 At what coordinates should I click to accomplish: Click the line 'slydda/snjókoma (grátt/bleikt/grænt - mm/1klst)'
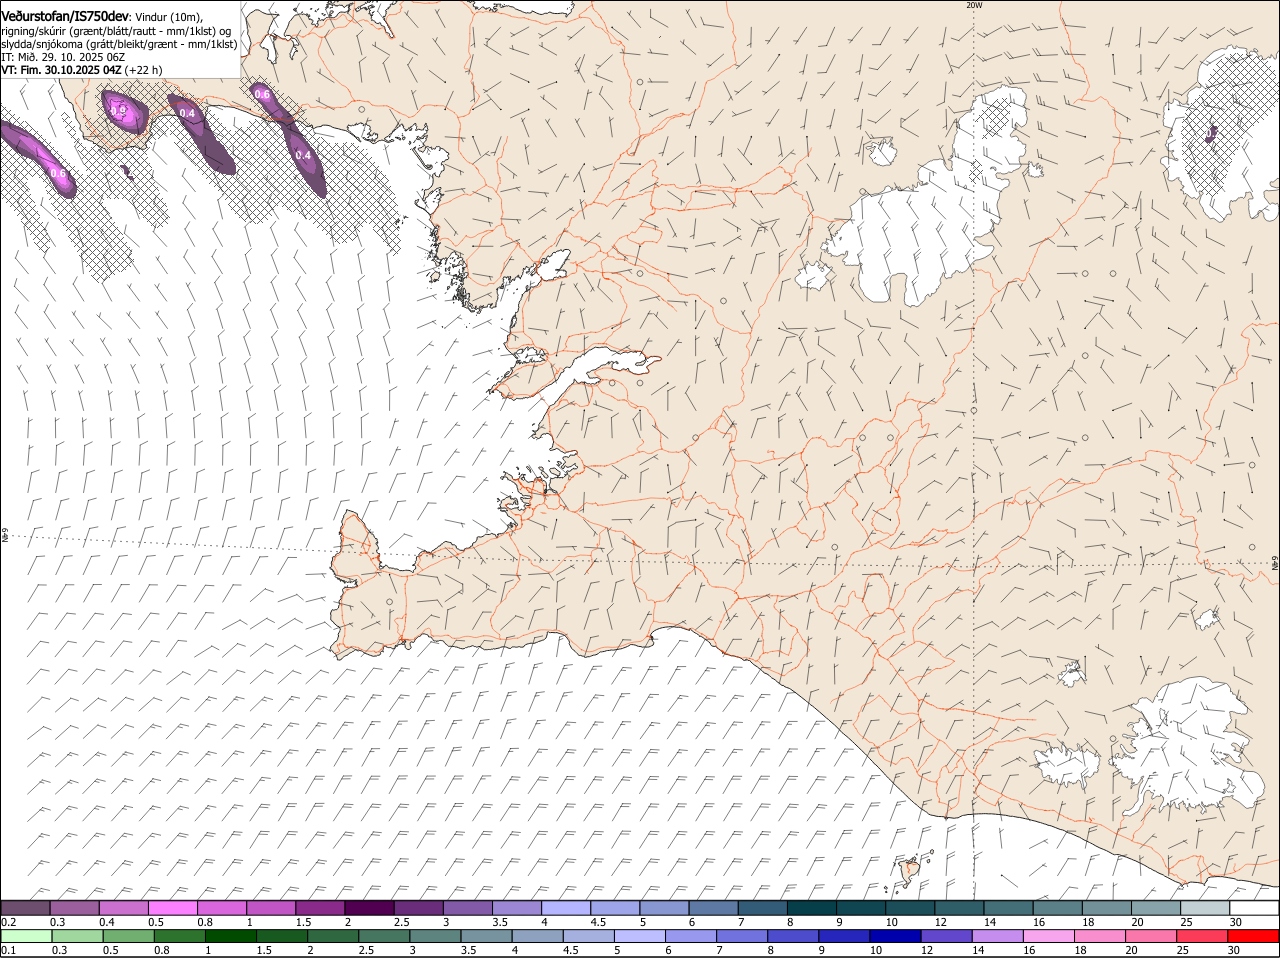tap(119, 44)
